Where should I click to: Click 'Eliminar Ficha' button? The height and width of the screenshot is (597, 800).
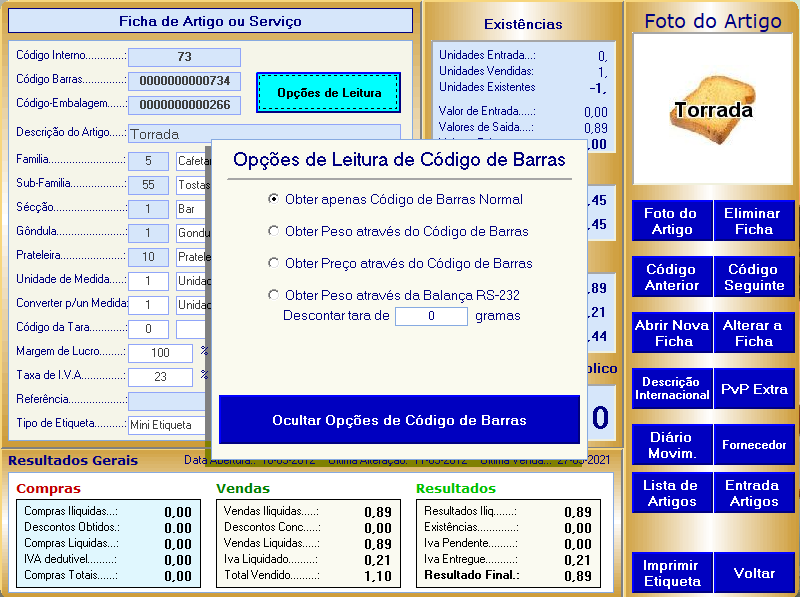click(x=754, y=221)
